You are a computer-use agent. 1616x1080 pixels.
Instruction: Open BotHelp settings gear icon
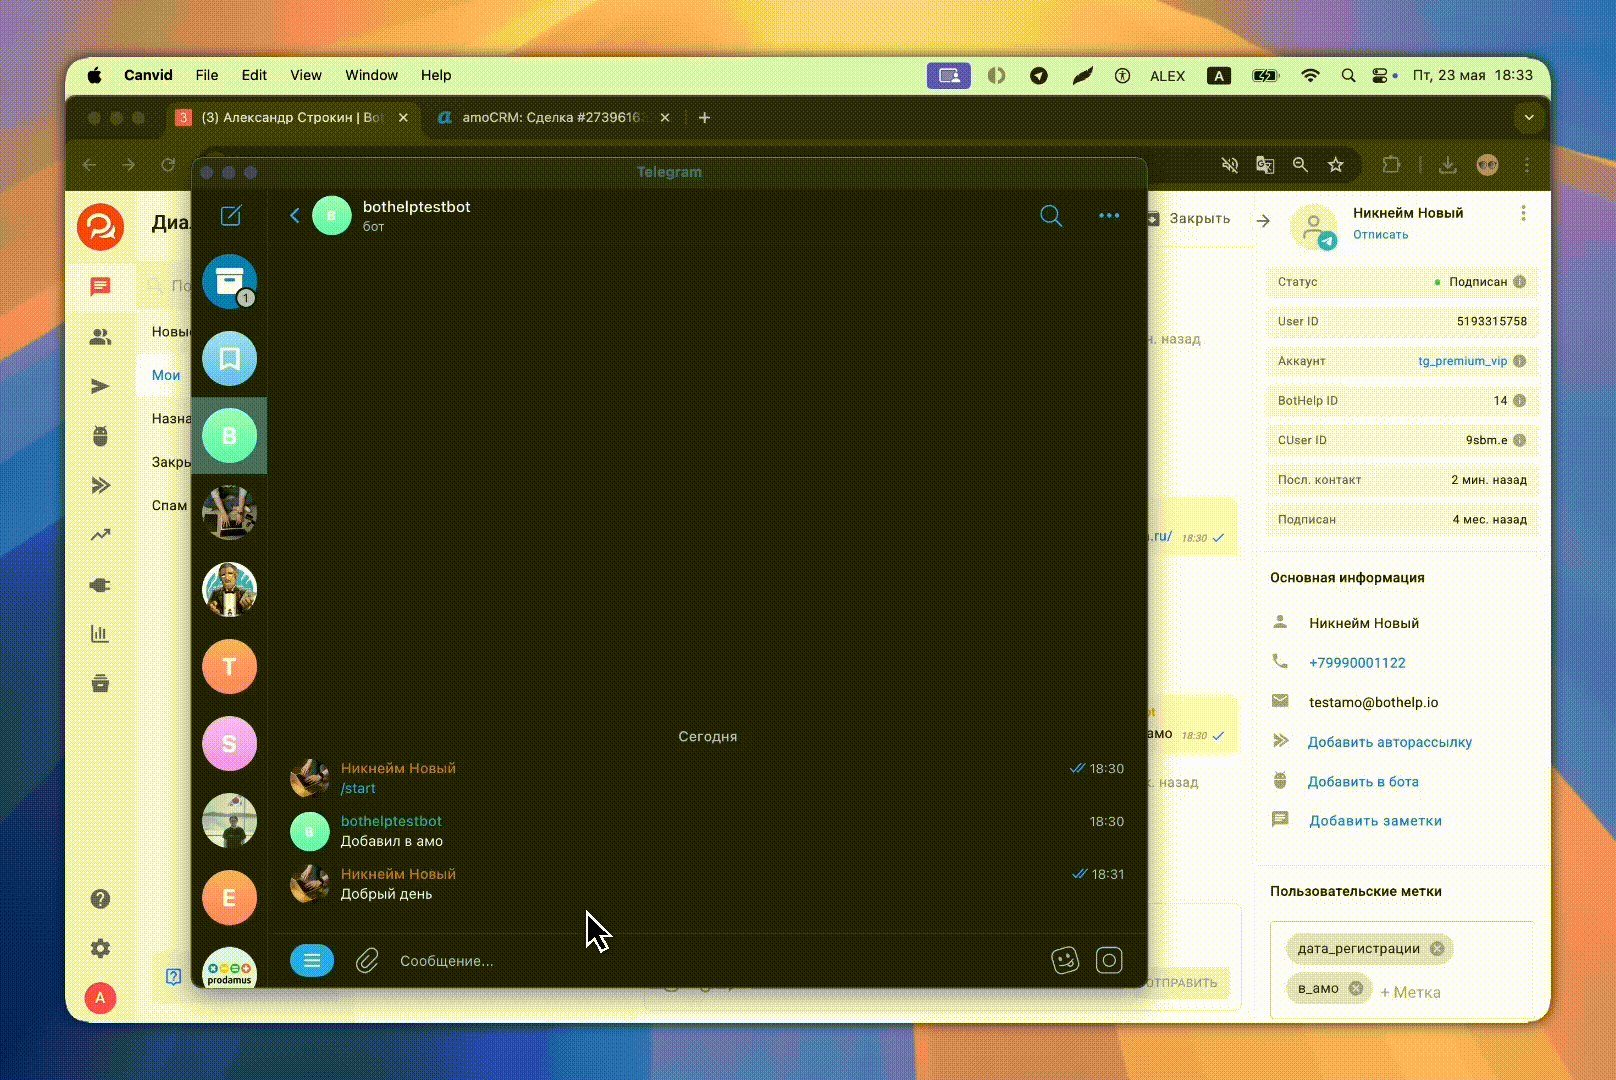[100, 948]
